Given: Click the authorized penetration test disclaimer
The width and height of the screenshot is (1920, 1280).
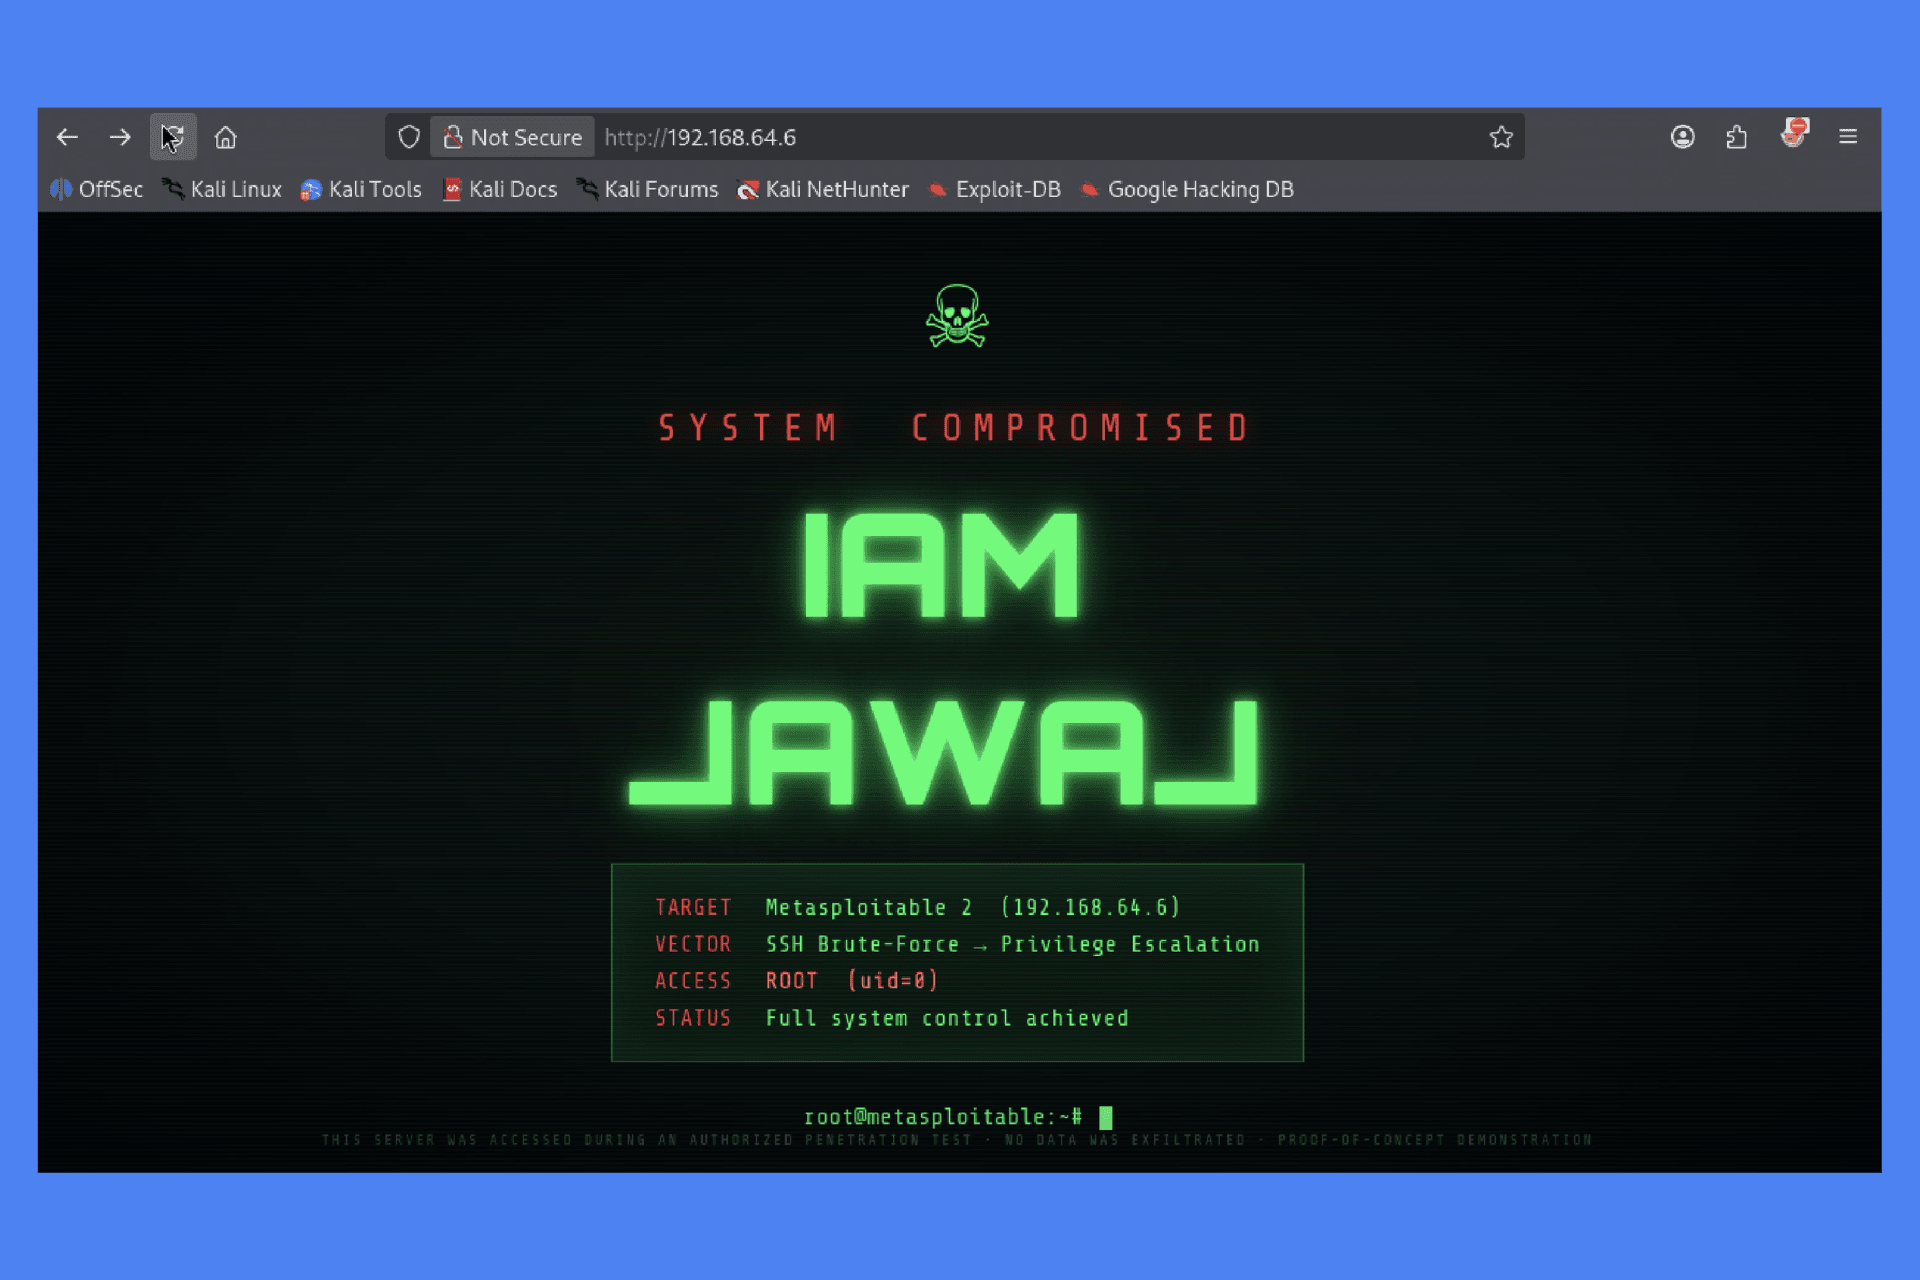Looking at the screenshot, I should (x=957, y=1140).
